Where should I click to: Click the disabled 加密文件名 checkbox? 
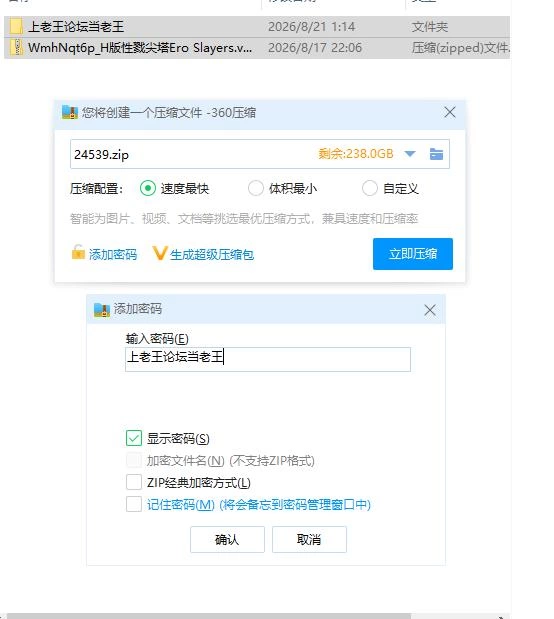click(134, 460)
